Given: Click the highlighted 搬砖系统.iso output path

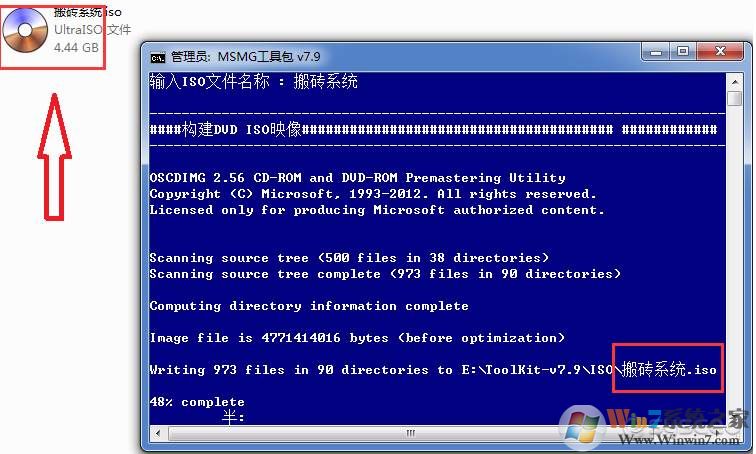Looking at the screenshot, I should click(x=668, y=369).
